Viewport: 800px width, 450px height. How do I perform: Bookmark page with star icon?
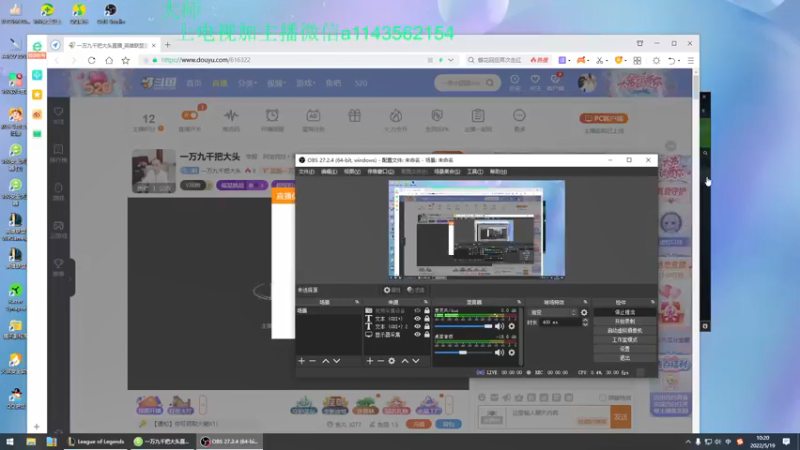(x=126, y=60)
